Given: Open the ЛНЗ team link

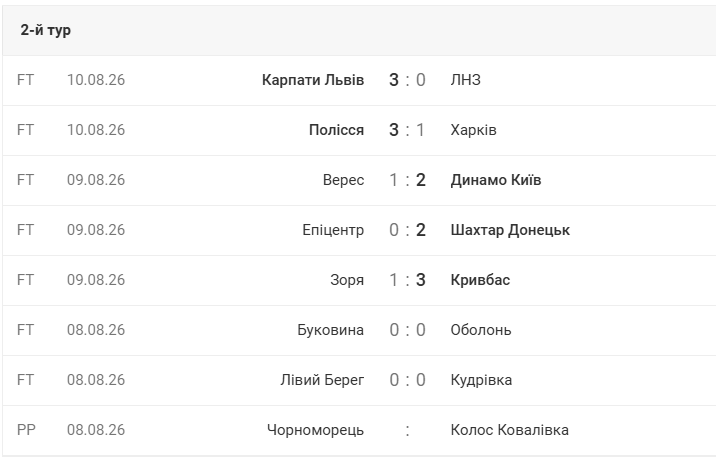Looking at the screenshot, I should 465,80.
